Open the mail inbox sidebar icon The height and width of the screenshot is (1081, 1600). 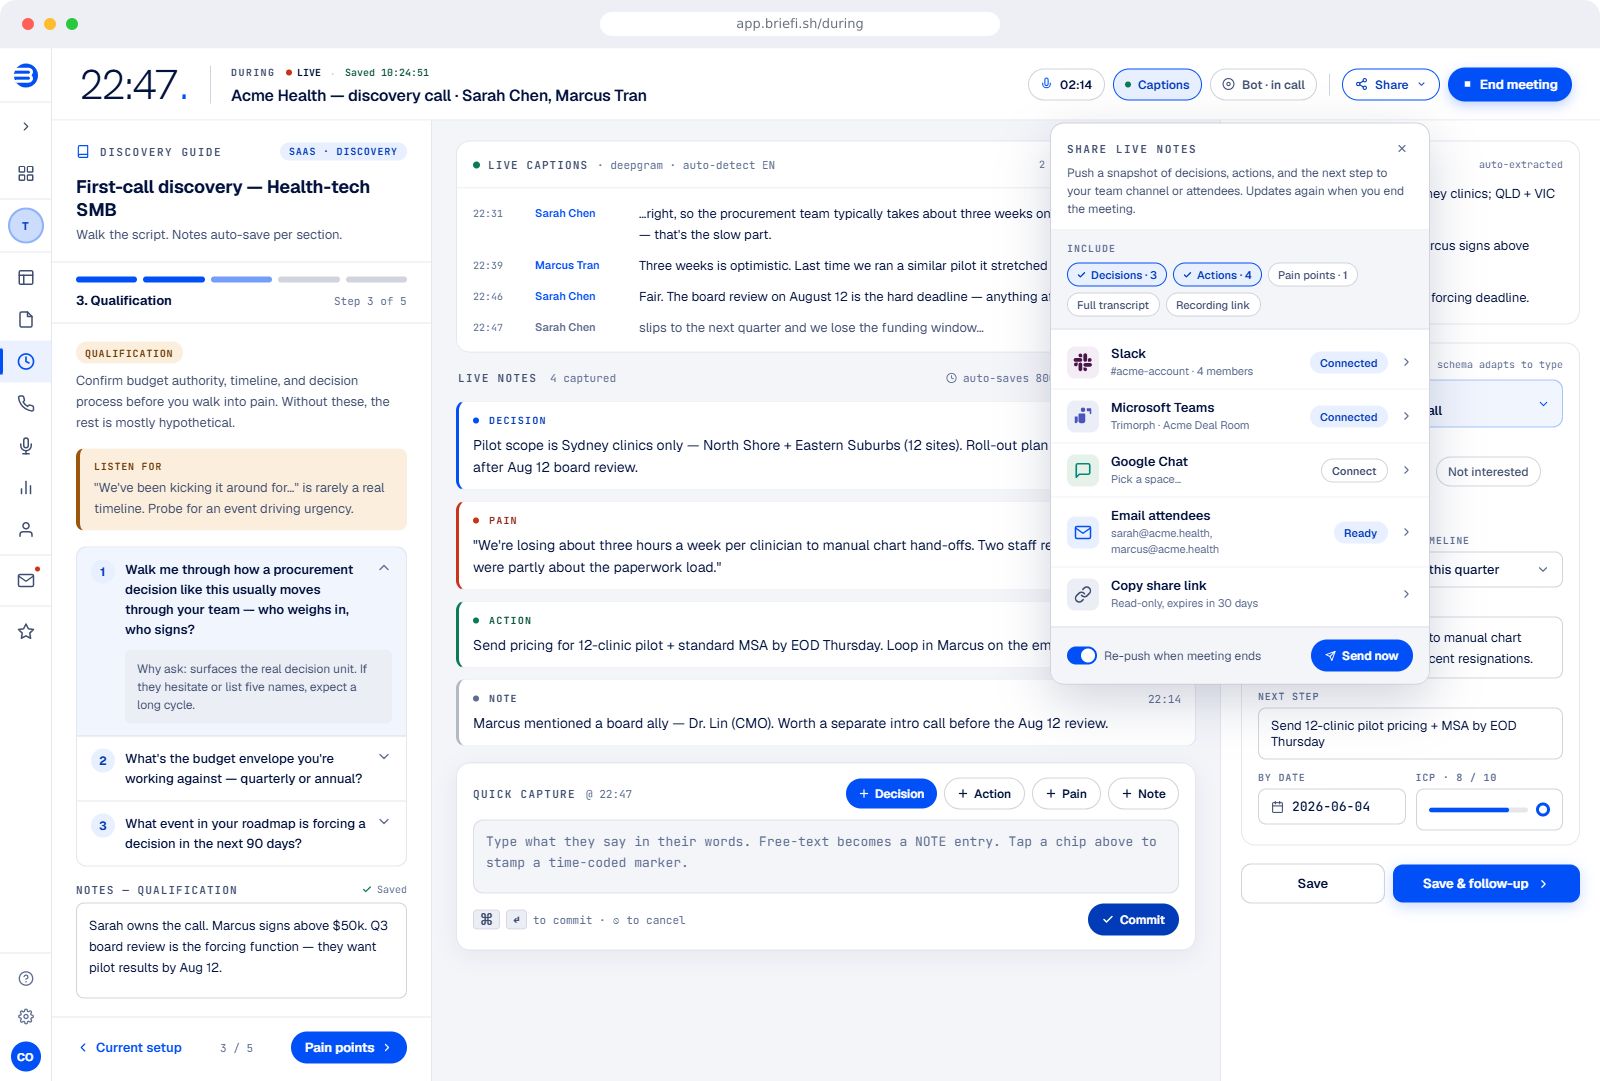click(26, 580)
